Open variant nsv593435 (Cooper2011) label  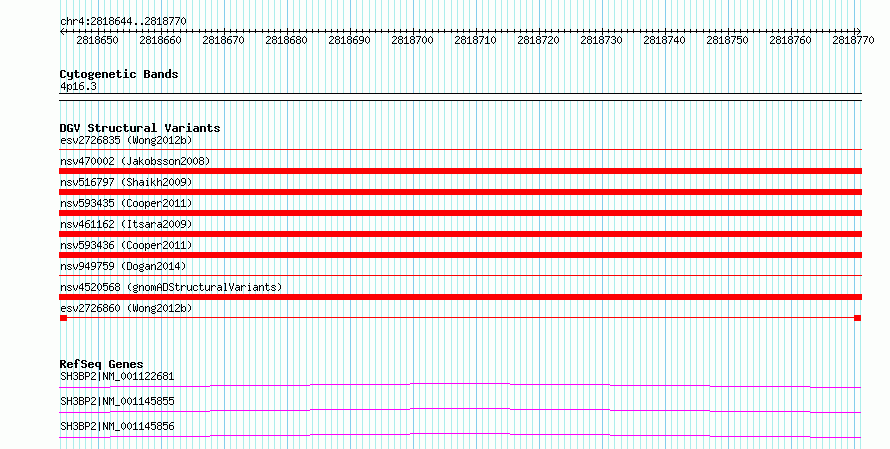click(126, 203)
